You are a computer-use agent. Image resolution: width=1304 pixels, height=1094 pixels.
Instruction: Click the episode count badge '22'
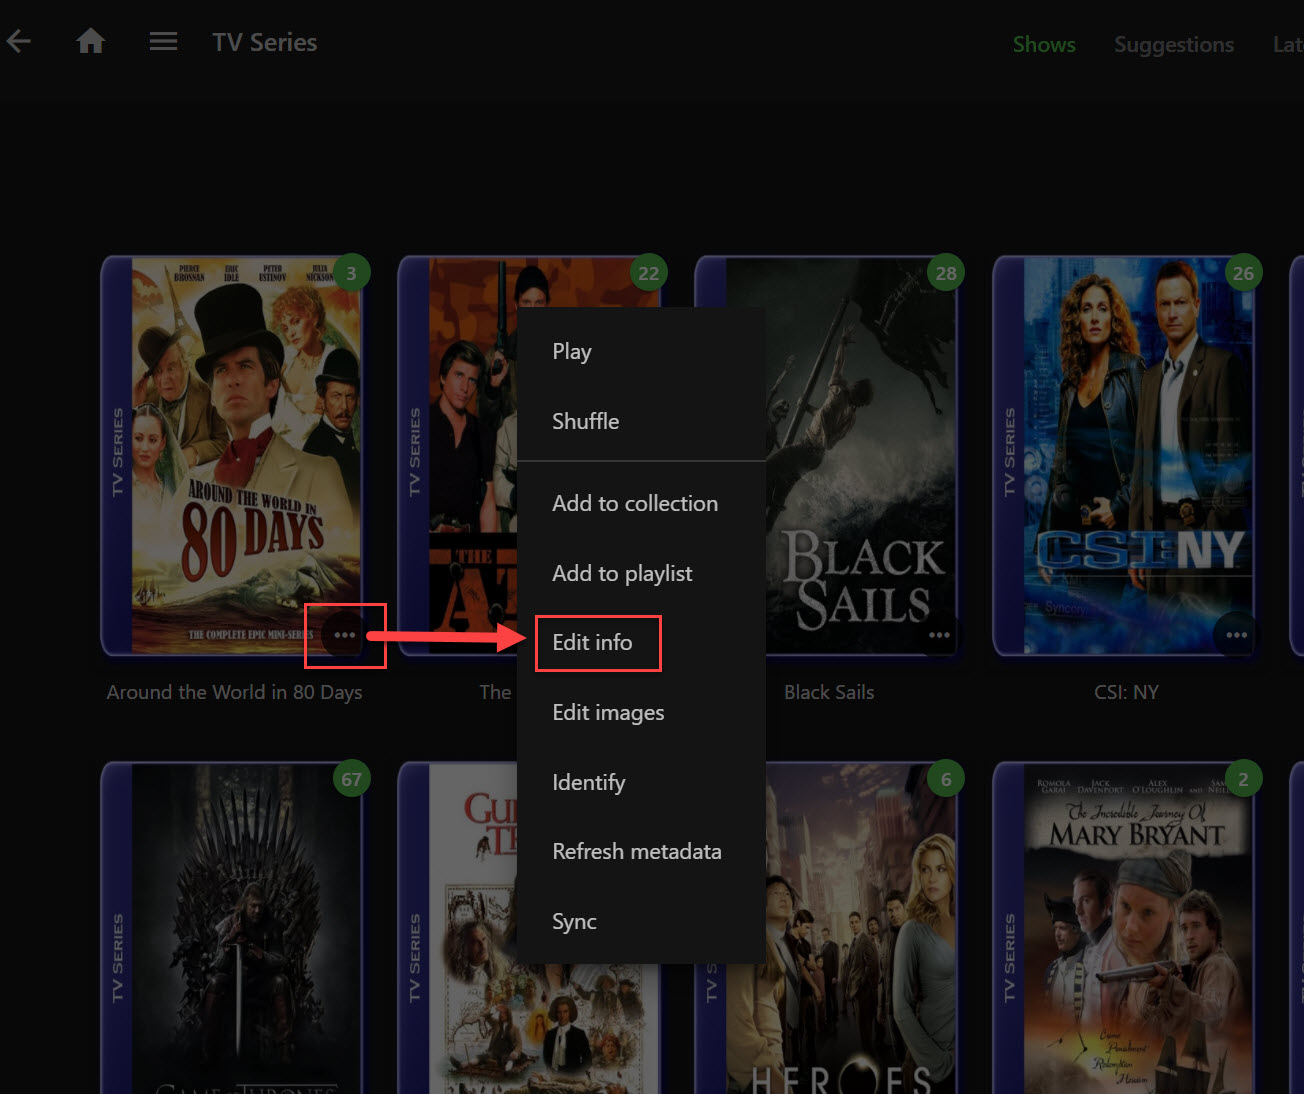[x=649, y=273]
